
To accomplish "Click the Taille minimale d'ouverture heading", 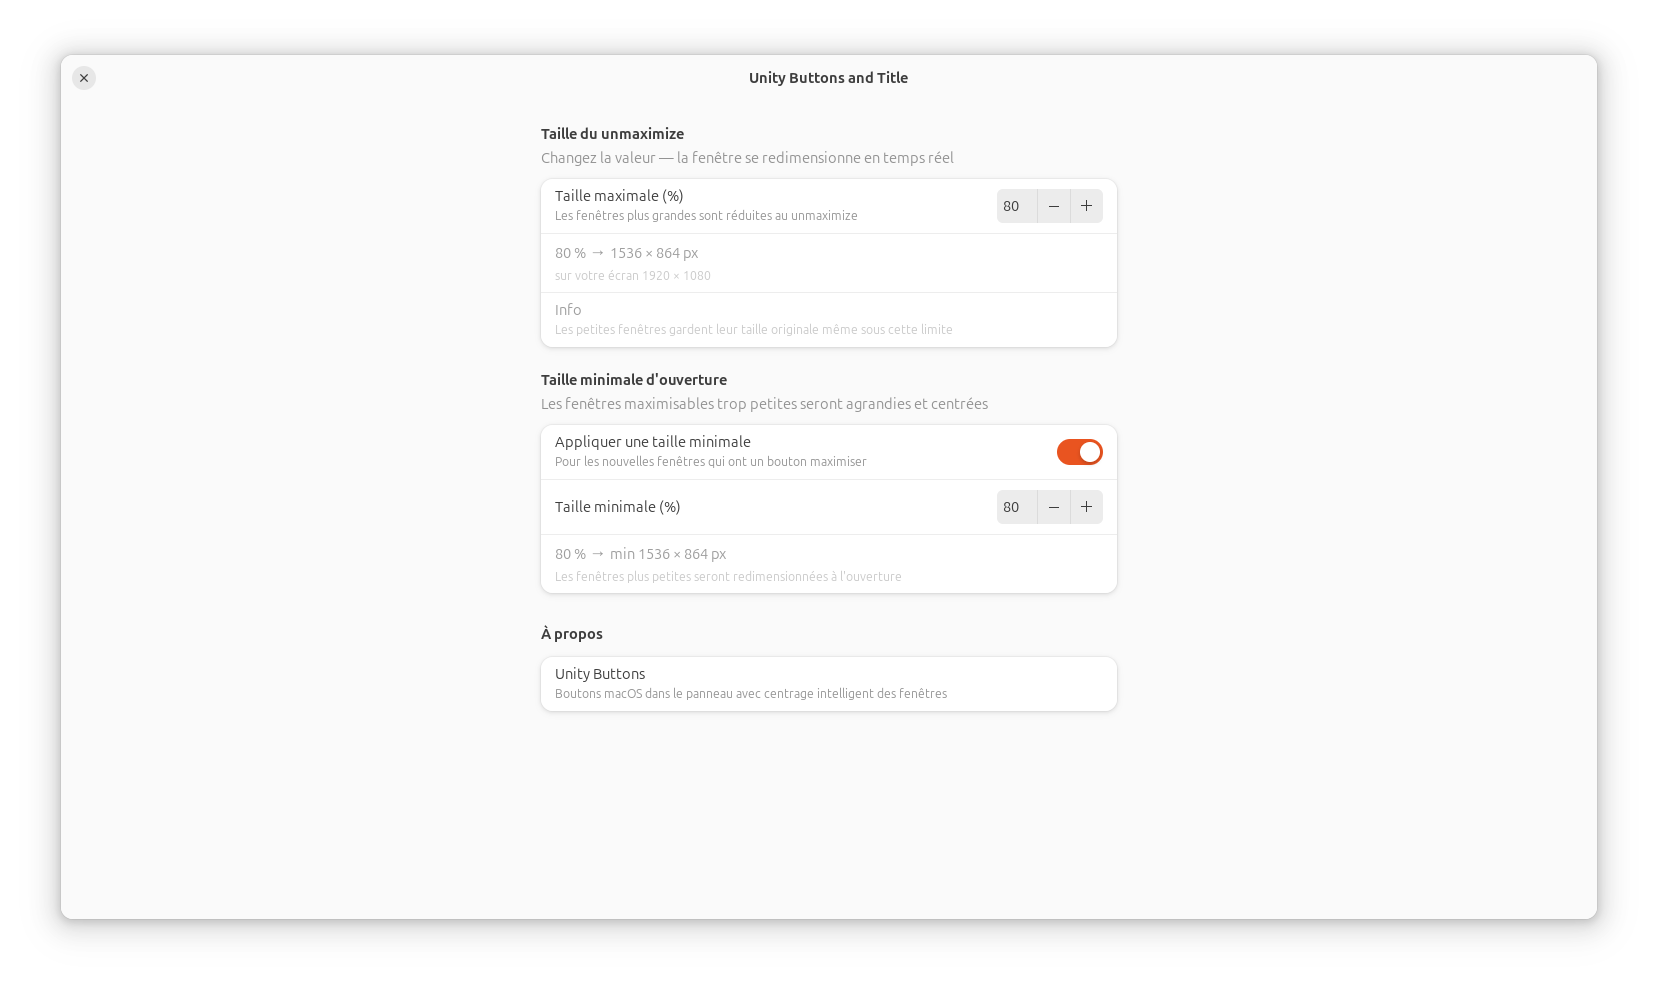I will click(x=634, y=380).
